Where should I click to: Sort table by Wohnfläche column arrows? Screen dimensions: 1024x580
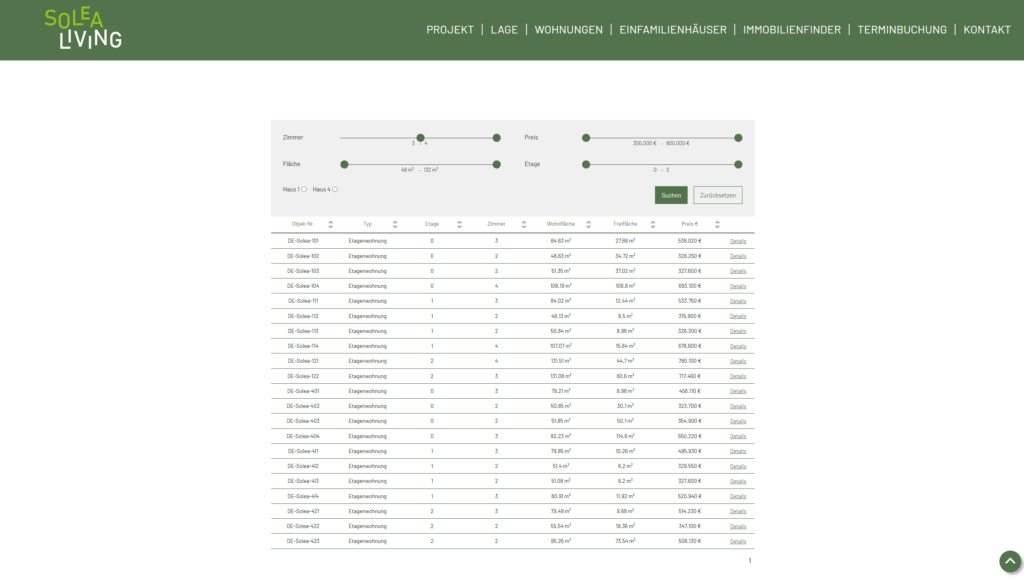tap(588, 224)
